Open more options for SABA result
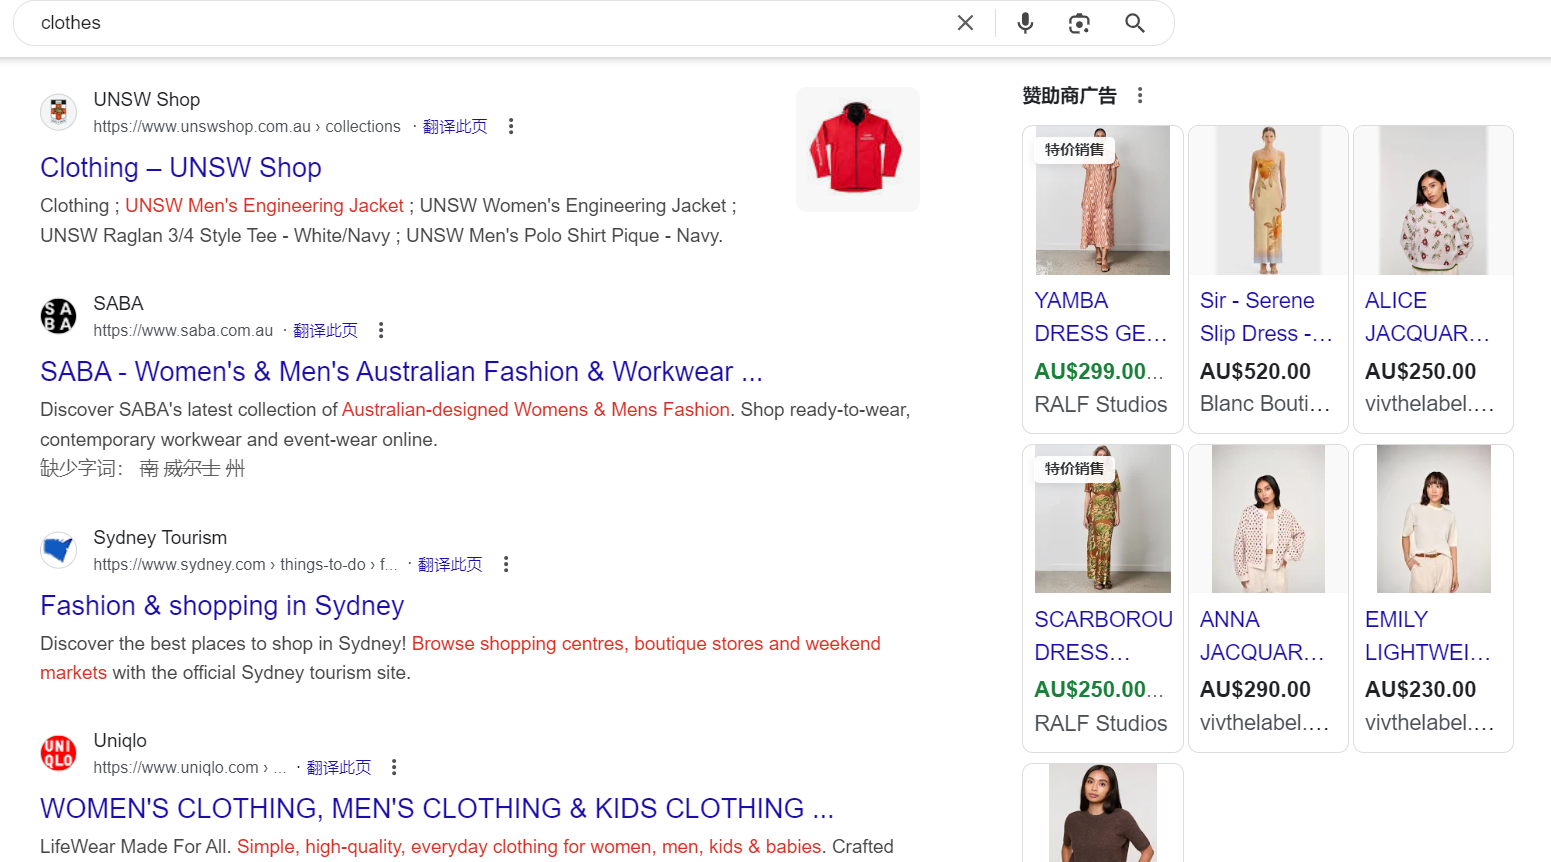 coord(381,330)
